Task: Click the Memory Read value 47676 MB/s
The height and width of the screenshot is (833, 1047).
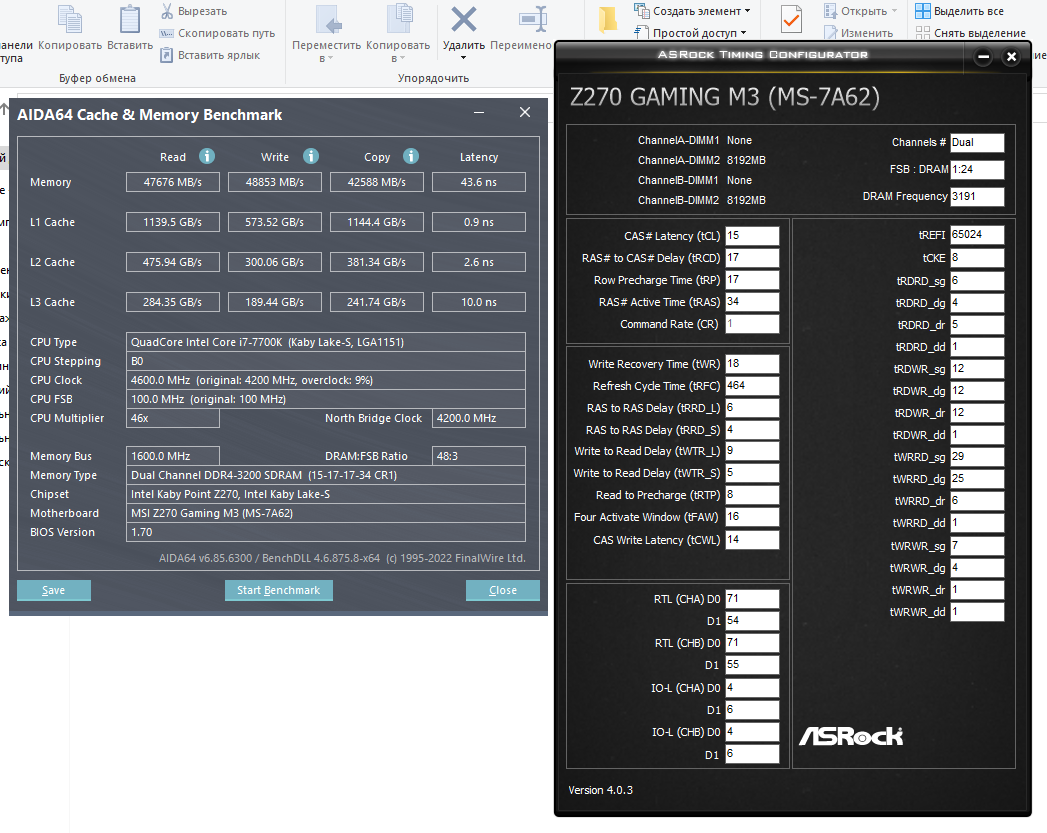Action: 172,182
